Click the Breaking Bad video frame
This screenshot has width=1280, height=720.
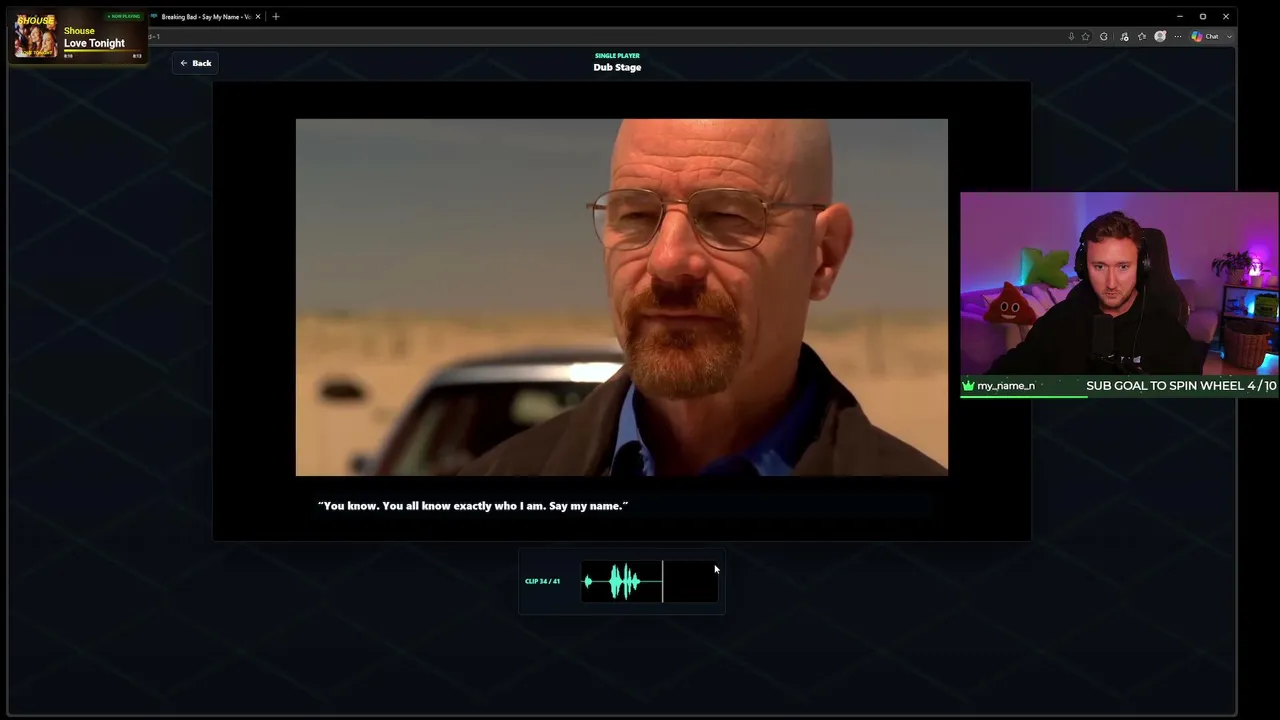(x=621, y=297)
